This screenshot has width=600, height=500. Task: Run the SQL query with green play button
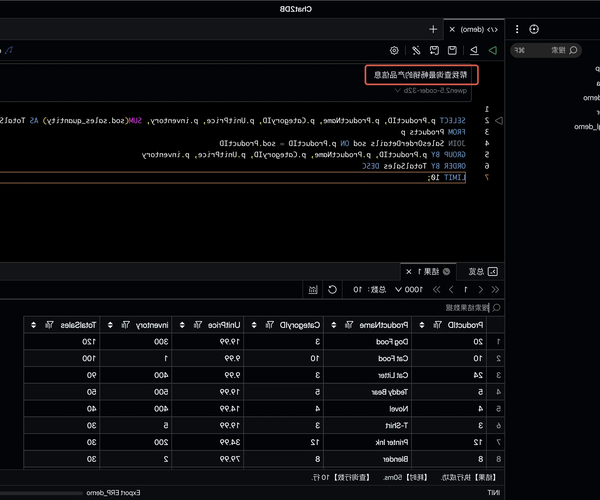click(x=492, y=50)
